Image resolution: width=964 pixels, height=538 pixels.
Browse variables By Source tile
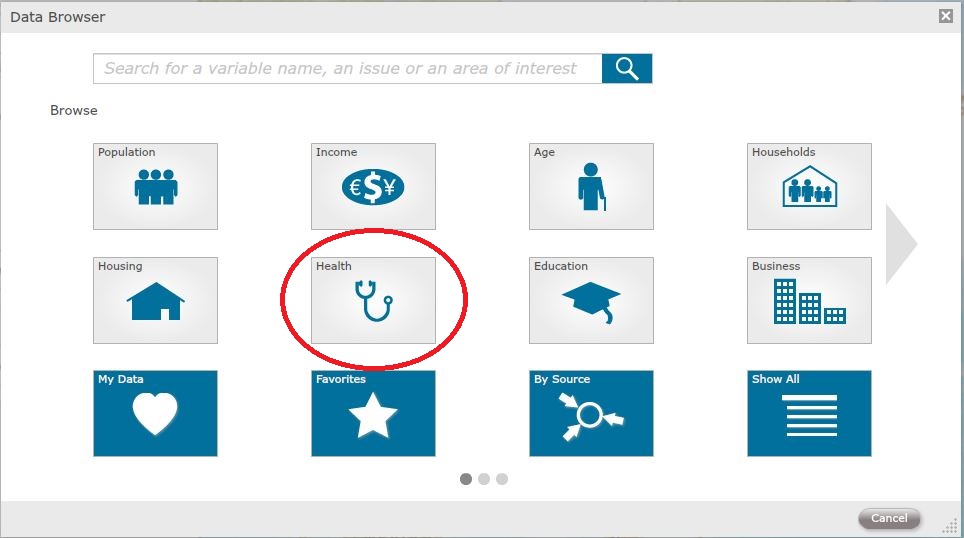point(591,413)
